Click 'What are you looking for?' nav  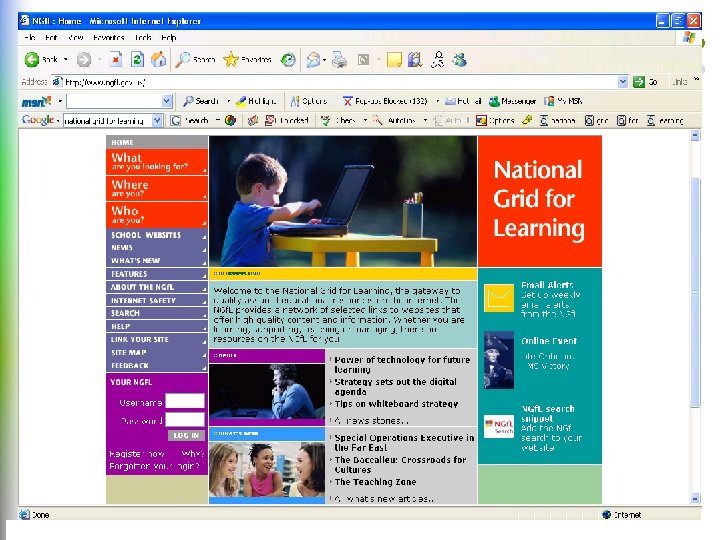click(x=157, y=161)
